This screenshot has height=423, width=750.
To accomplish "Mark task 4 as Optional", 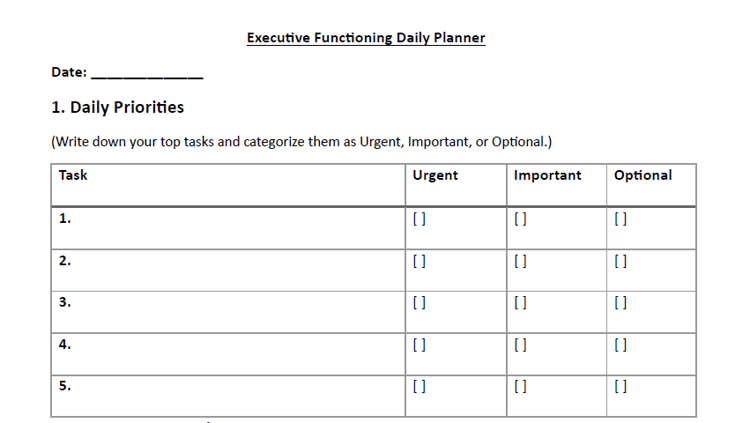I will tap(621, 345).
